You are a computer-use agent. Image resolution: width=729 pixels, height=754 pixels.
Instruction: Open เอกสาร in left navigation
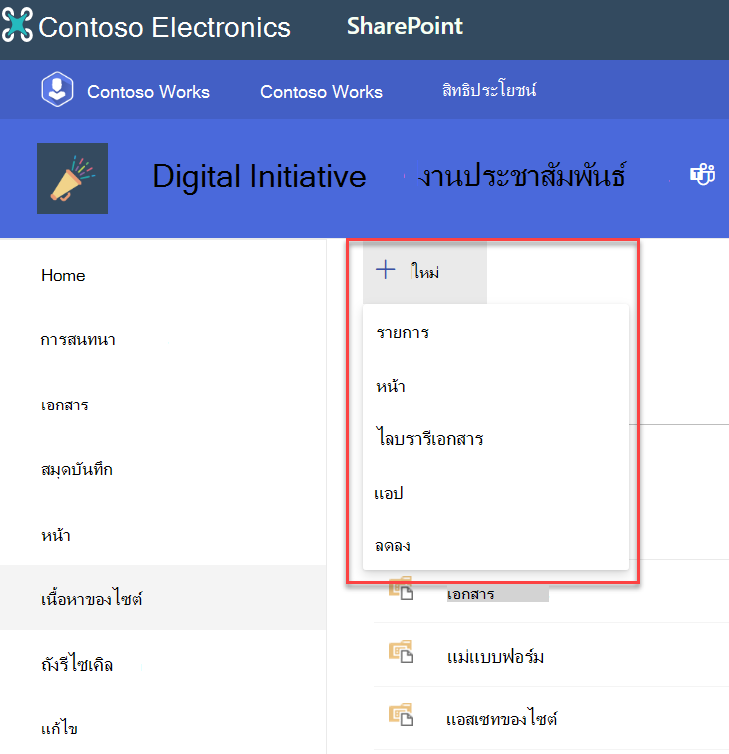[64, 405]
